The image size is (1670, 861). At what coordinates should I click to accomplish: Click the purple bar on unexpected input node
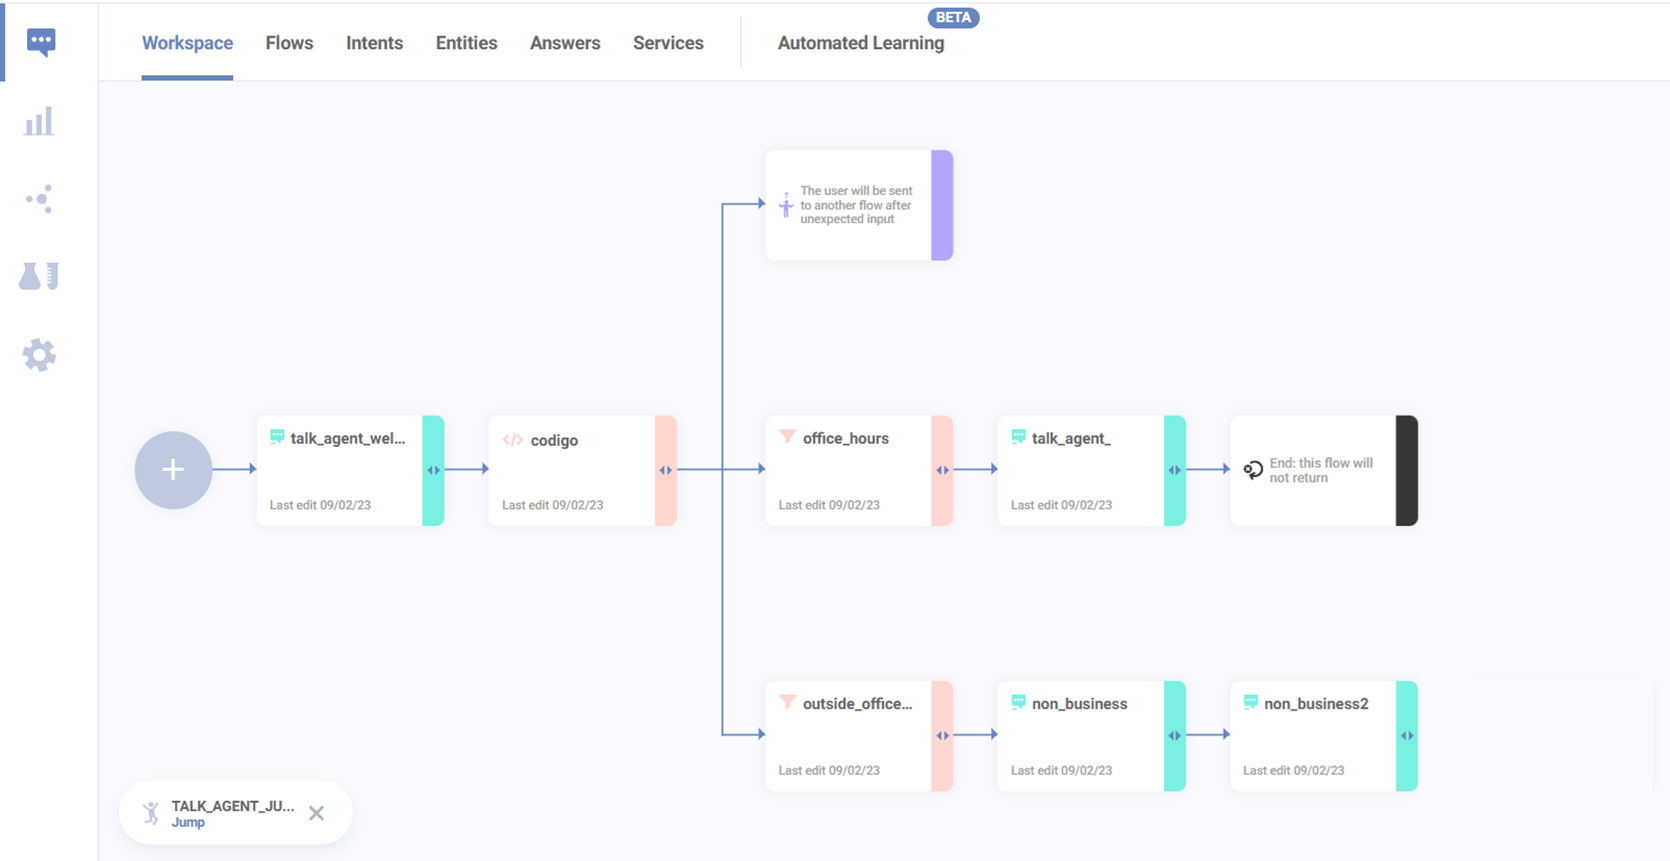[x=942, y=205]
